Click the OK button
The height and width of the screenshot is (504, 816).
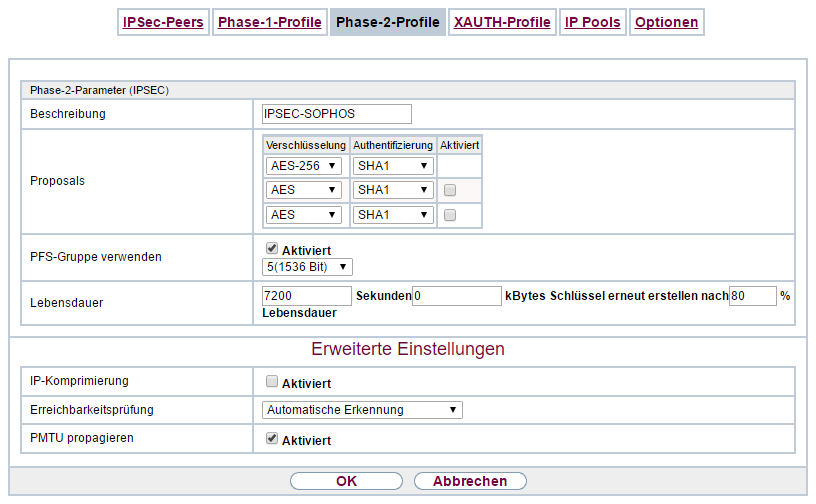click(x=347, y=481)
